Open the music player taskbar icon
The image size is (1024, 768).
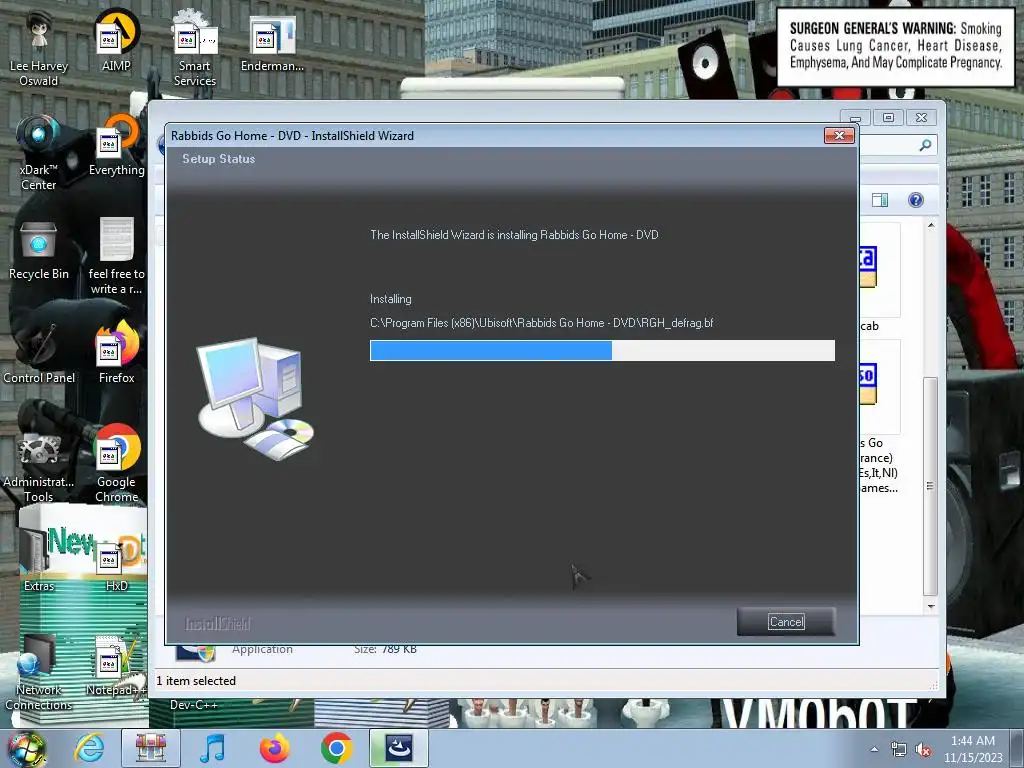coord(212,748)
